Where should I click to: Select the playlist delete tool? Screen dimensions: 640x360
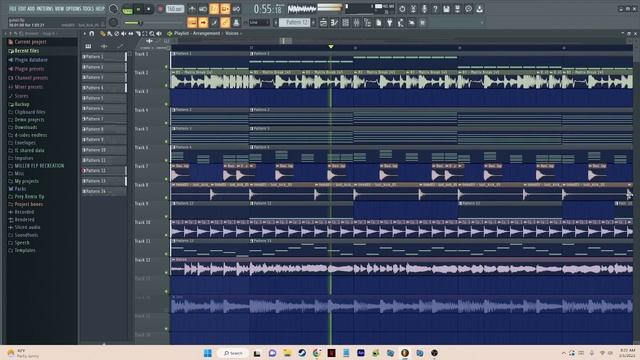[116, 33]
